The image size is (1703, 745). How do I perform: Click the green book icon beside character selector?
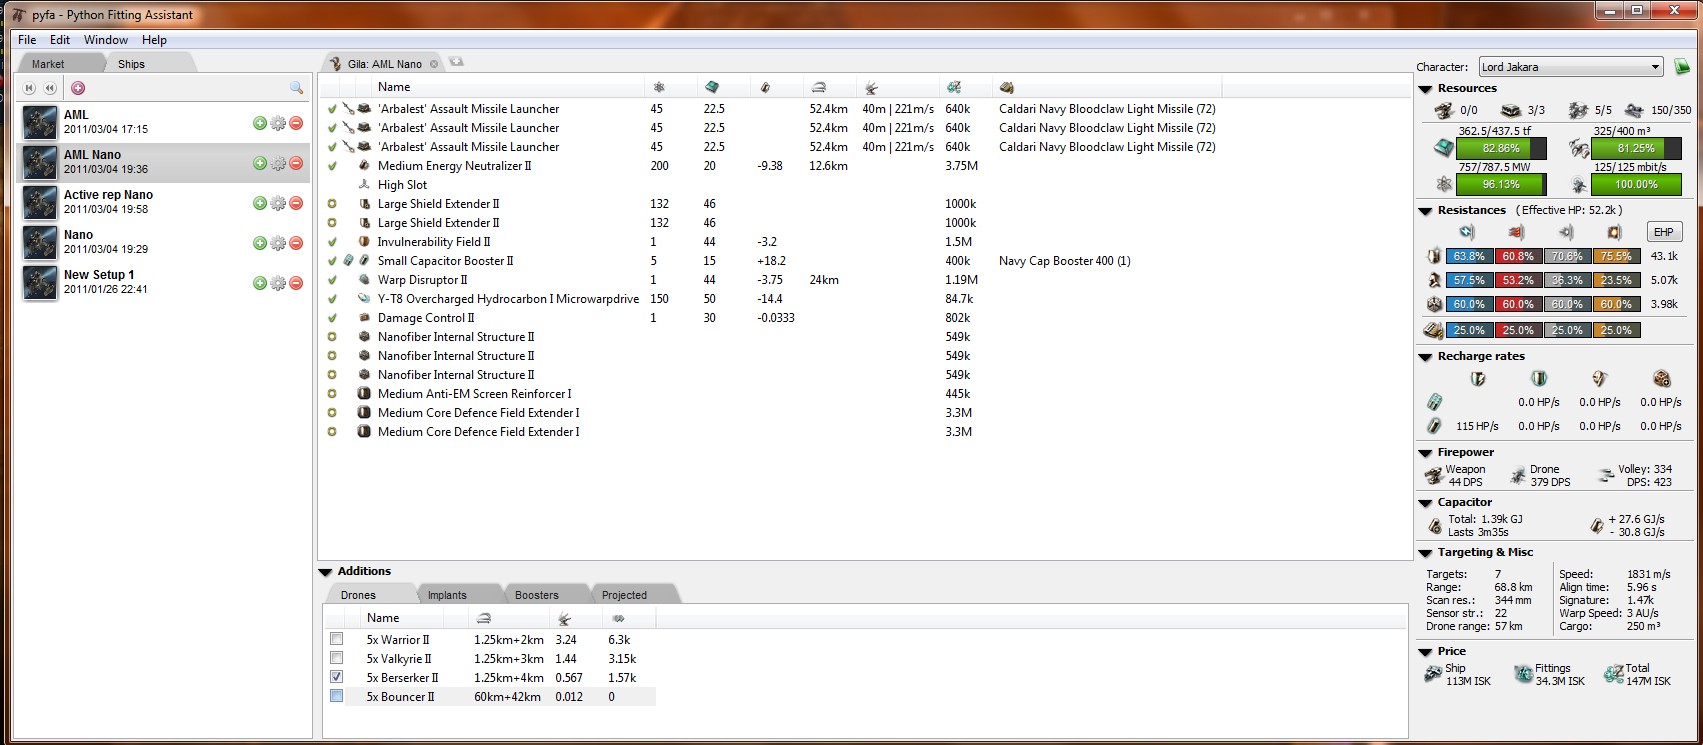[x=1682, y=67]
